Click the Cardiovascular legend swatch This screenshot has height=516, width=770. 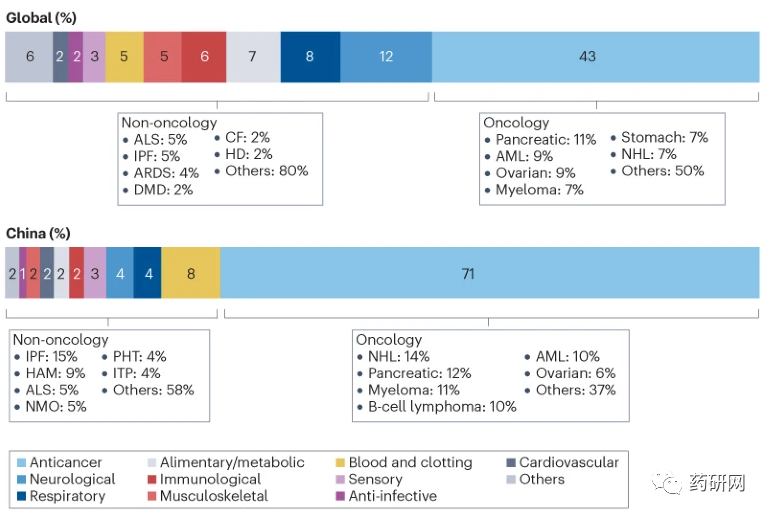(511, 463)
